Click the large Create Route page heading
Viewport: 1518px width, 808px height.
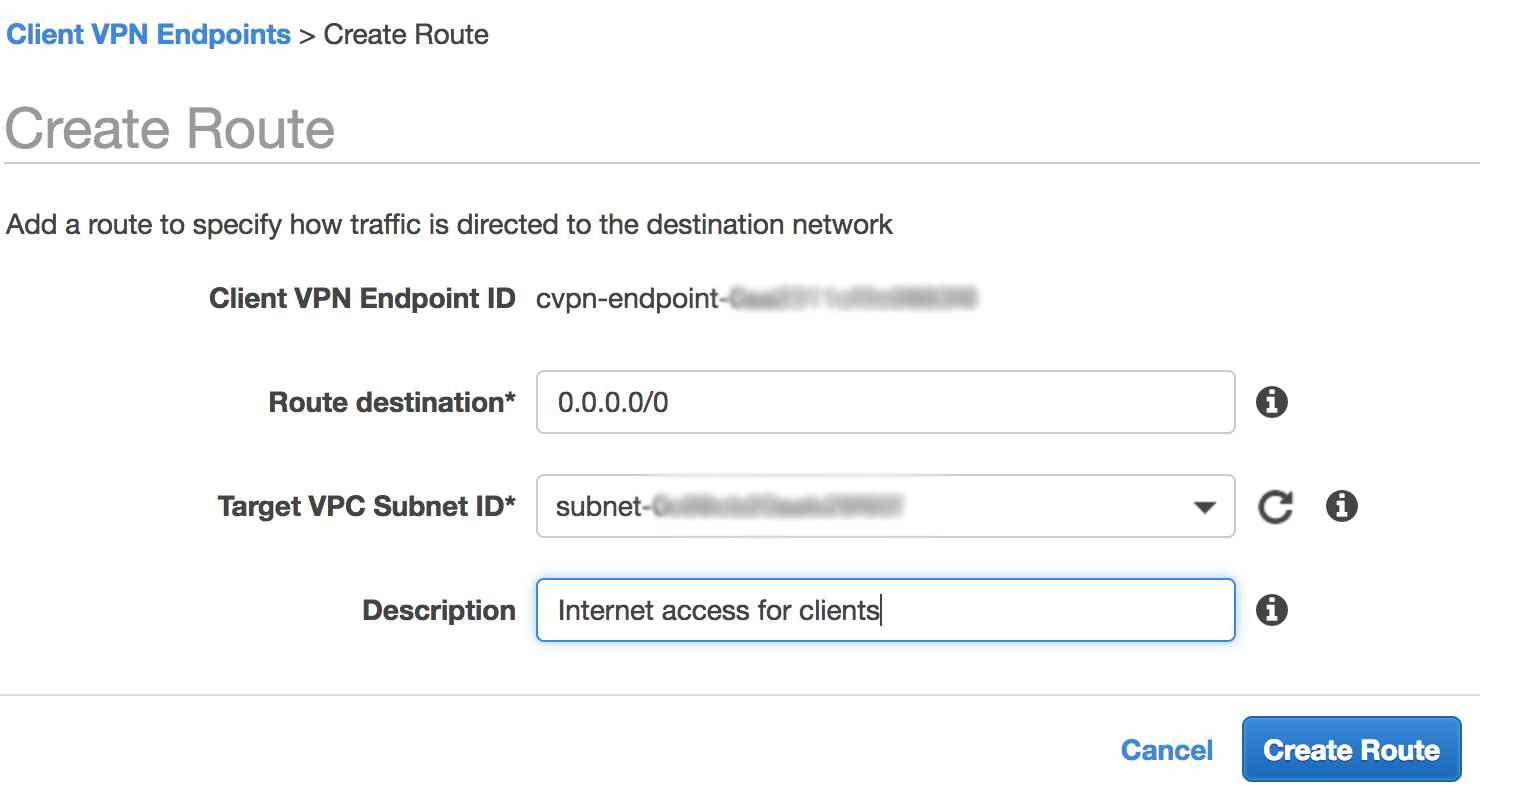(170, 129)
